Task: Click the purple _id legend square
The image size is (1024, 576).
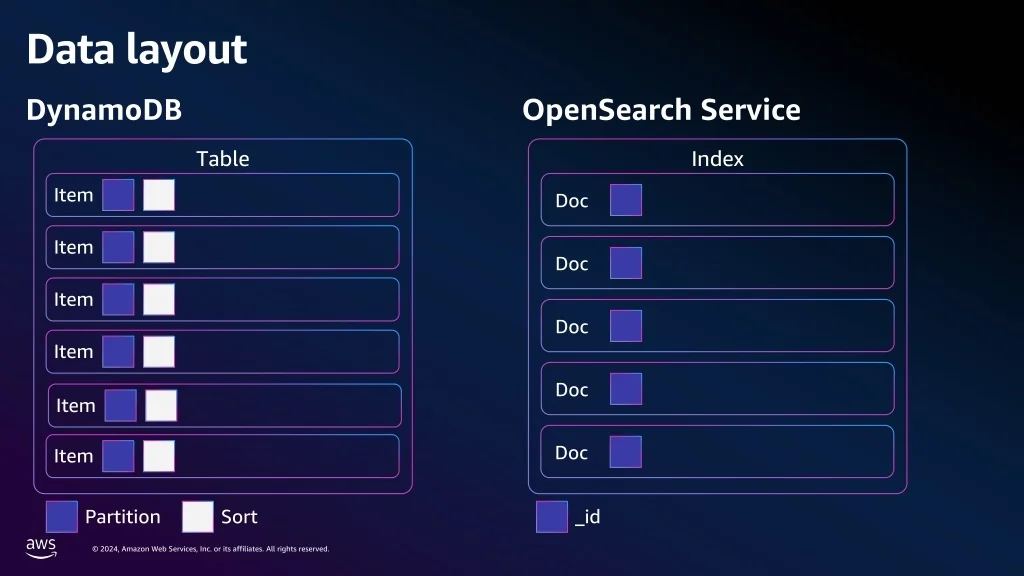Action: point(552,516)
